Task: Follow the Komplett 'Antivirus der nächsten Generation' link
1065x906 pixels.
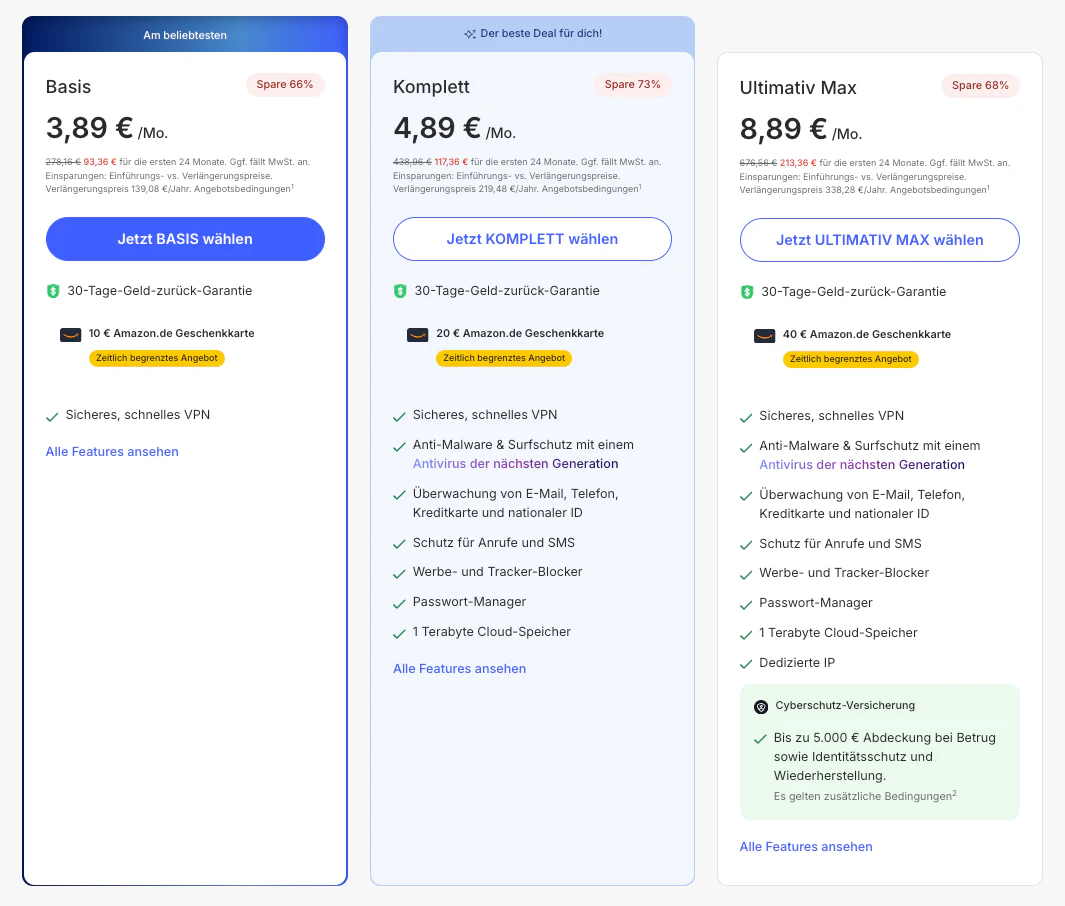Action: click(x=516, y=464)
